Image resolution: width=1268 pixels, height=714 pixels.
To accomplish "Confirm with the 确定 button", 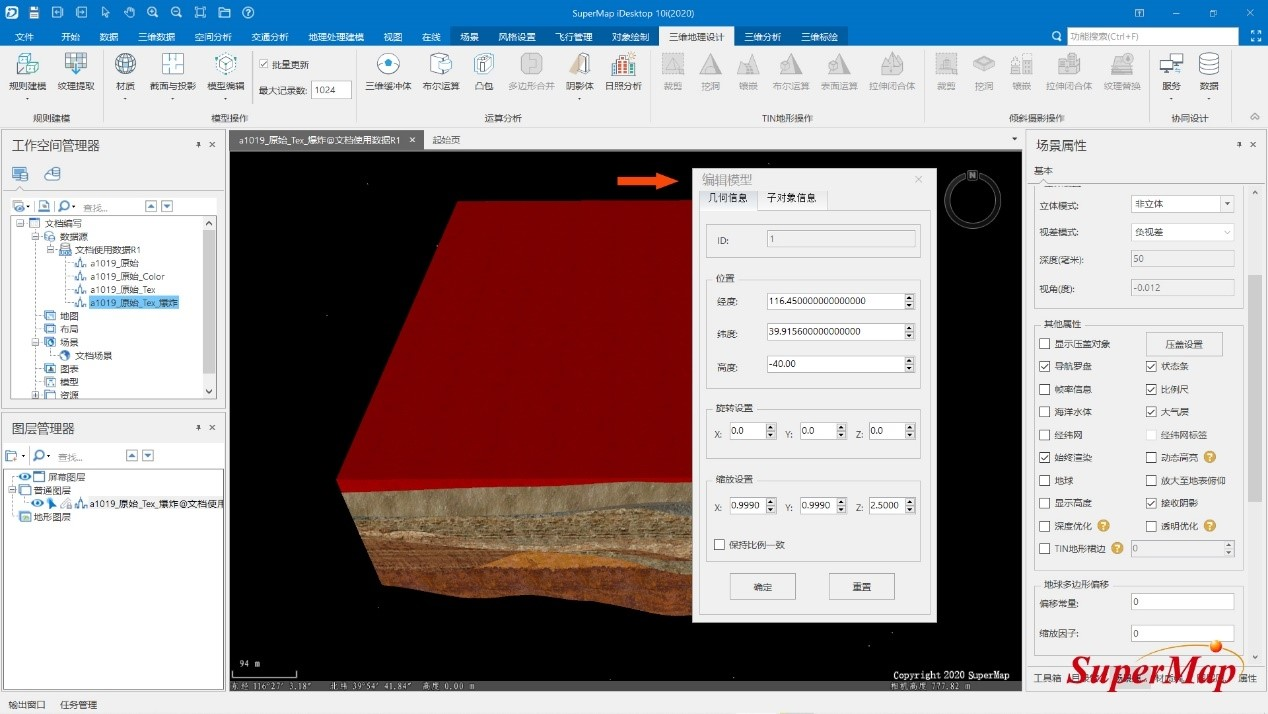I will (x=762, y=586).
